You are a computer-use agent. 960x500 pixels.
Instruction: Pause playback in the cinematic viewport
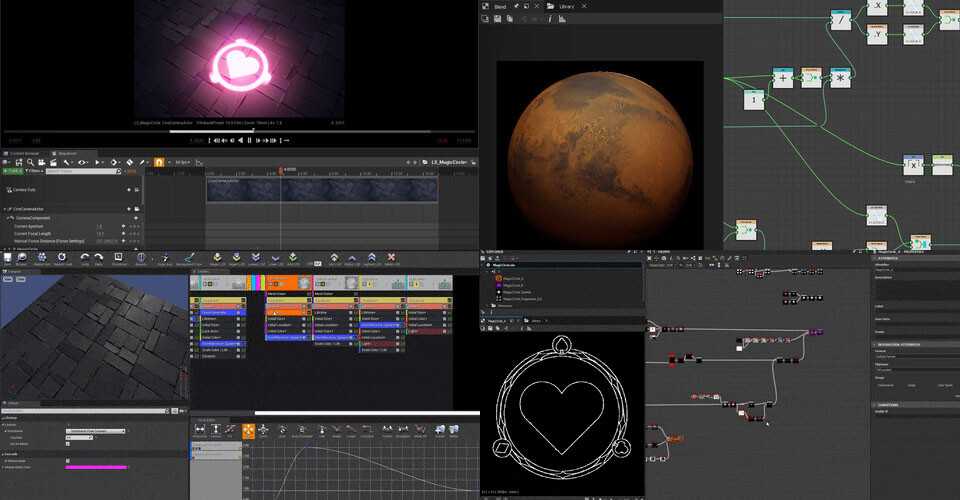point(249,140)
